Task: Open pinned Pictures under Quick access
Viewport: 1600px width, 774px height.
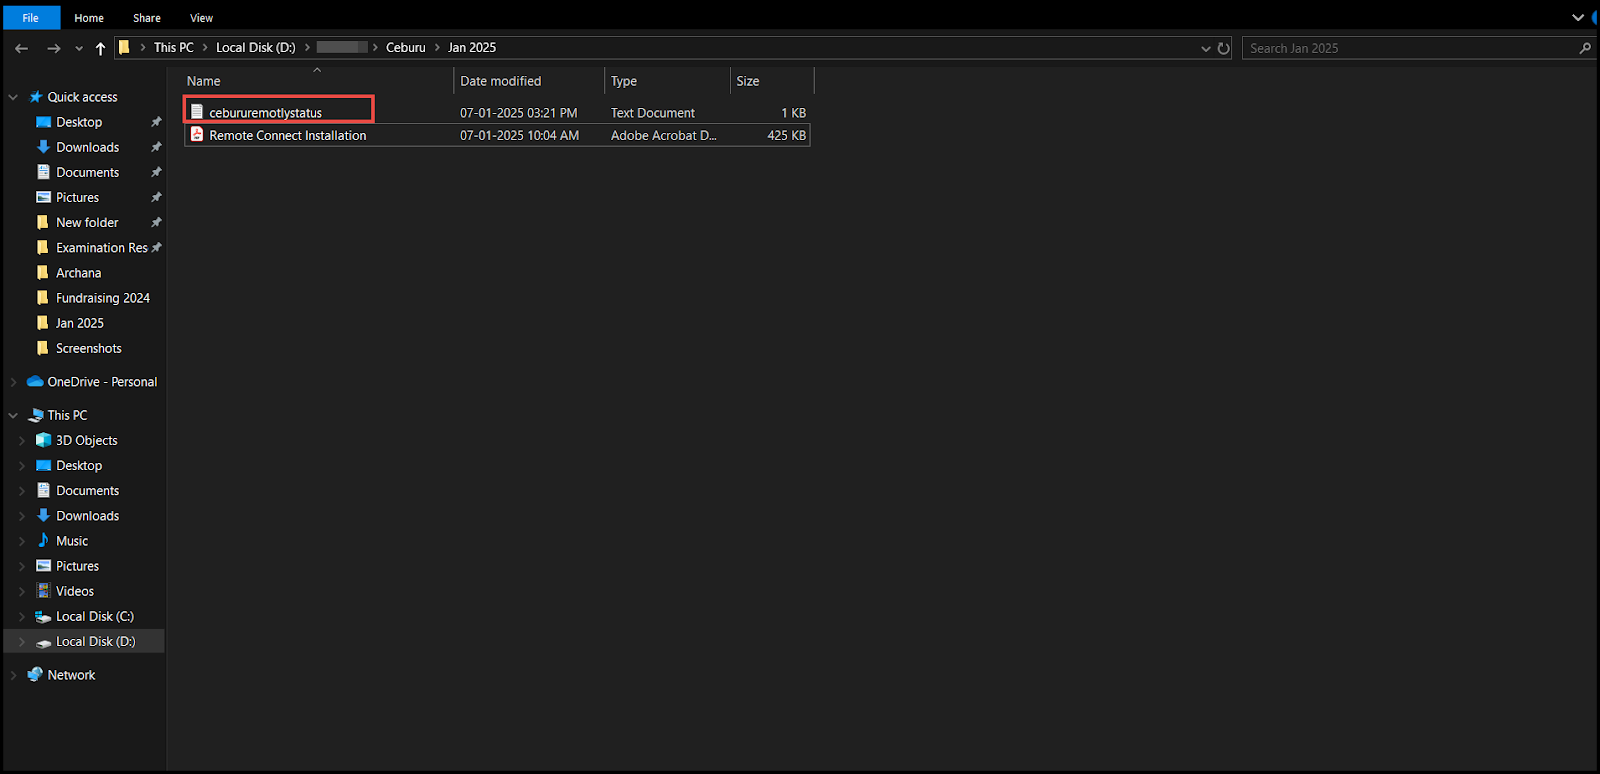Action: (x=77, y=197)
